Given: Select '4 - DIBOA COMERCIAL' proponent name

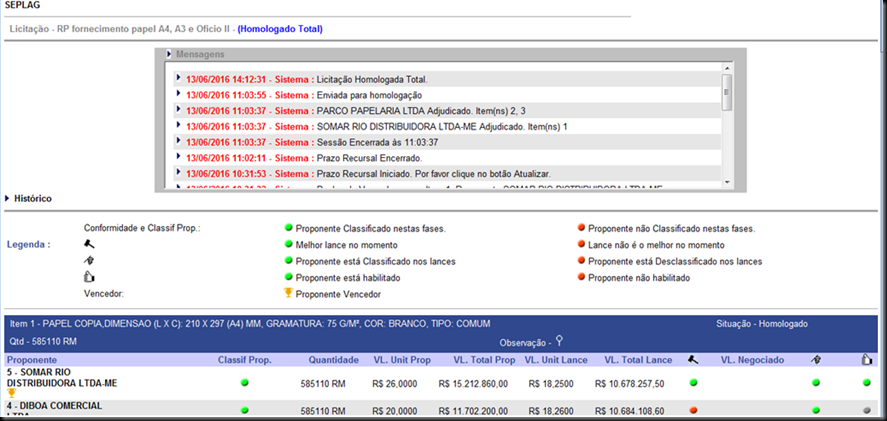Looking at the screenshot, I should pos(54,406).
